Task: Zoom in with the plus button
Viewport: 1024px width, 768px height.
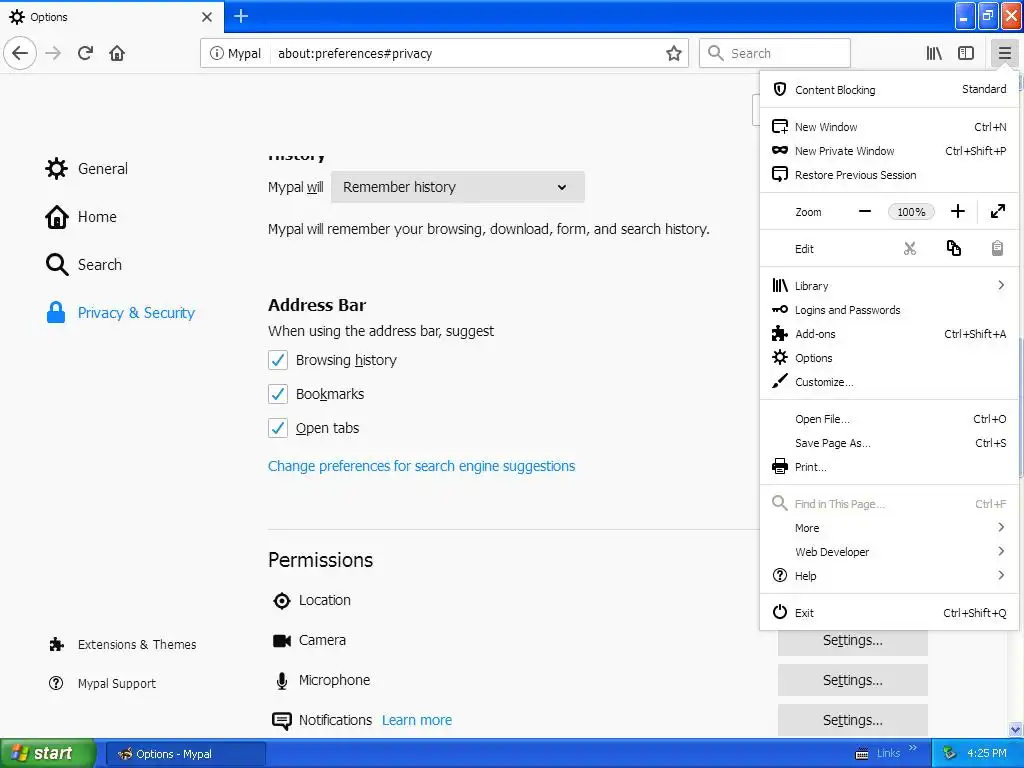Action: pyautogui.click(x=957, y=212)
